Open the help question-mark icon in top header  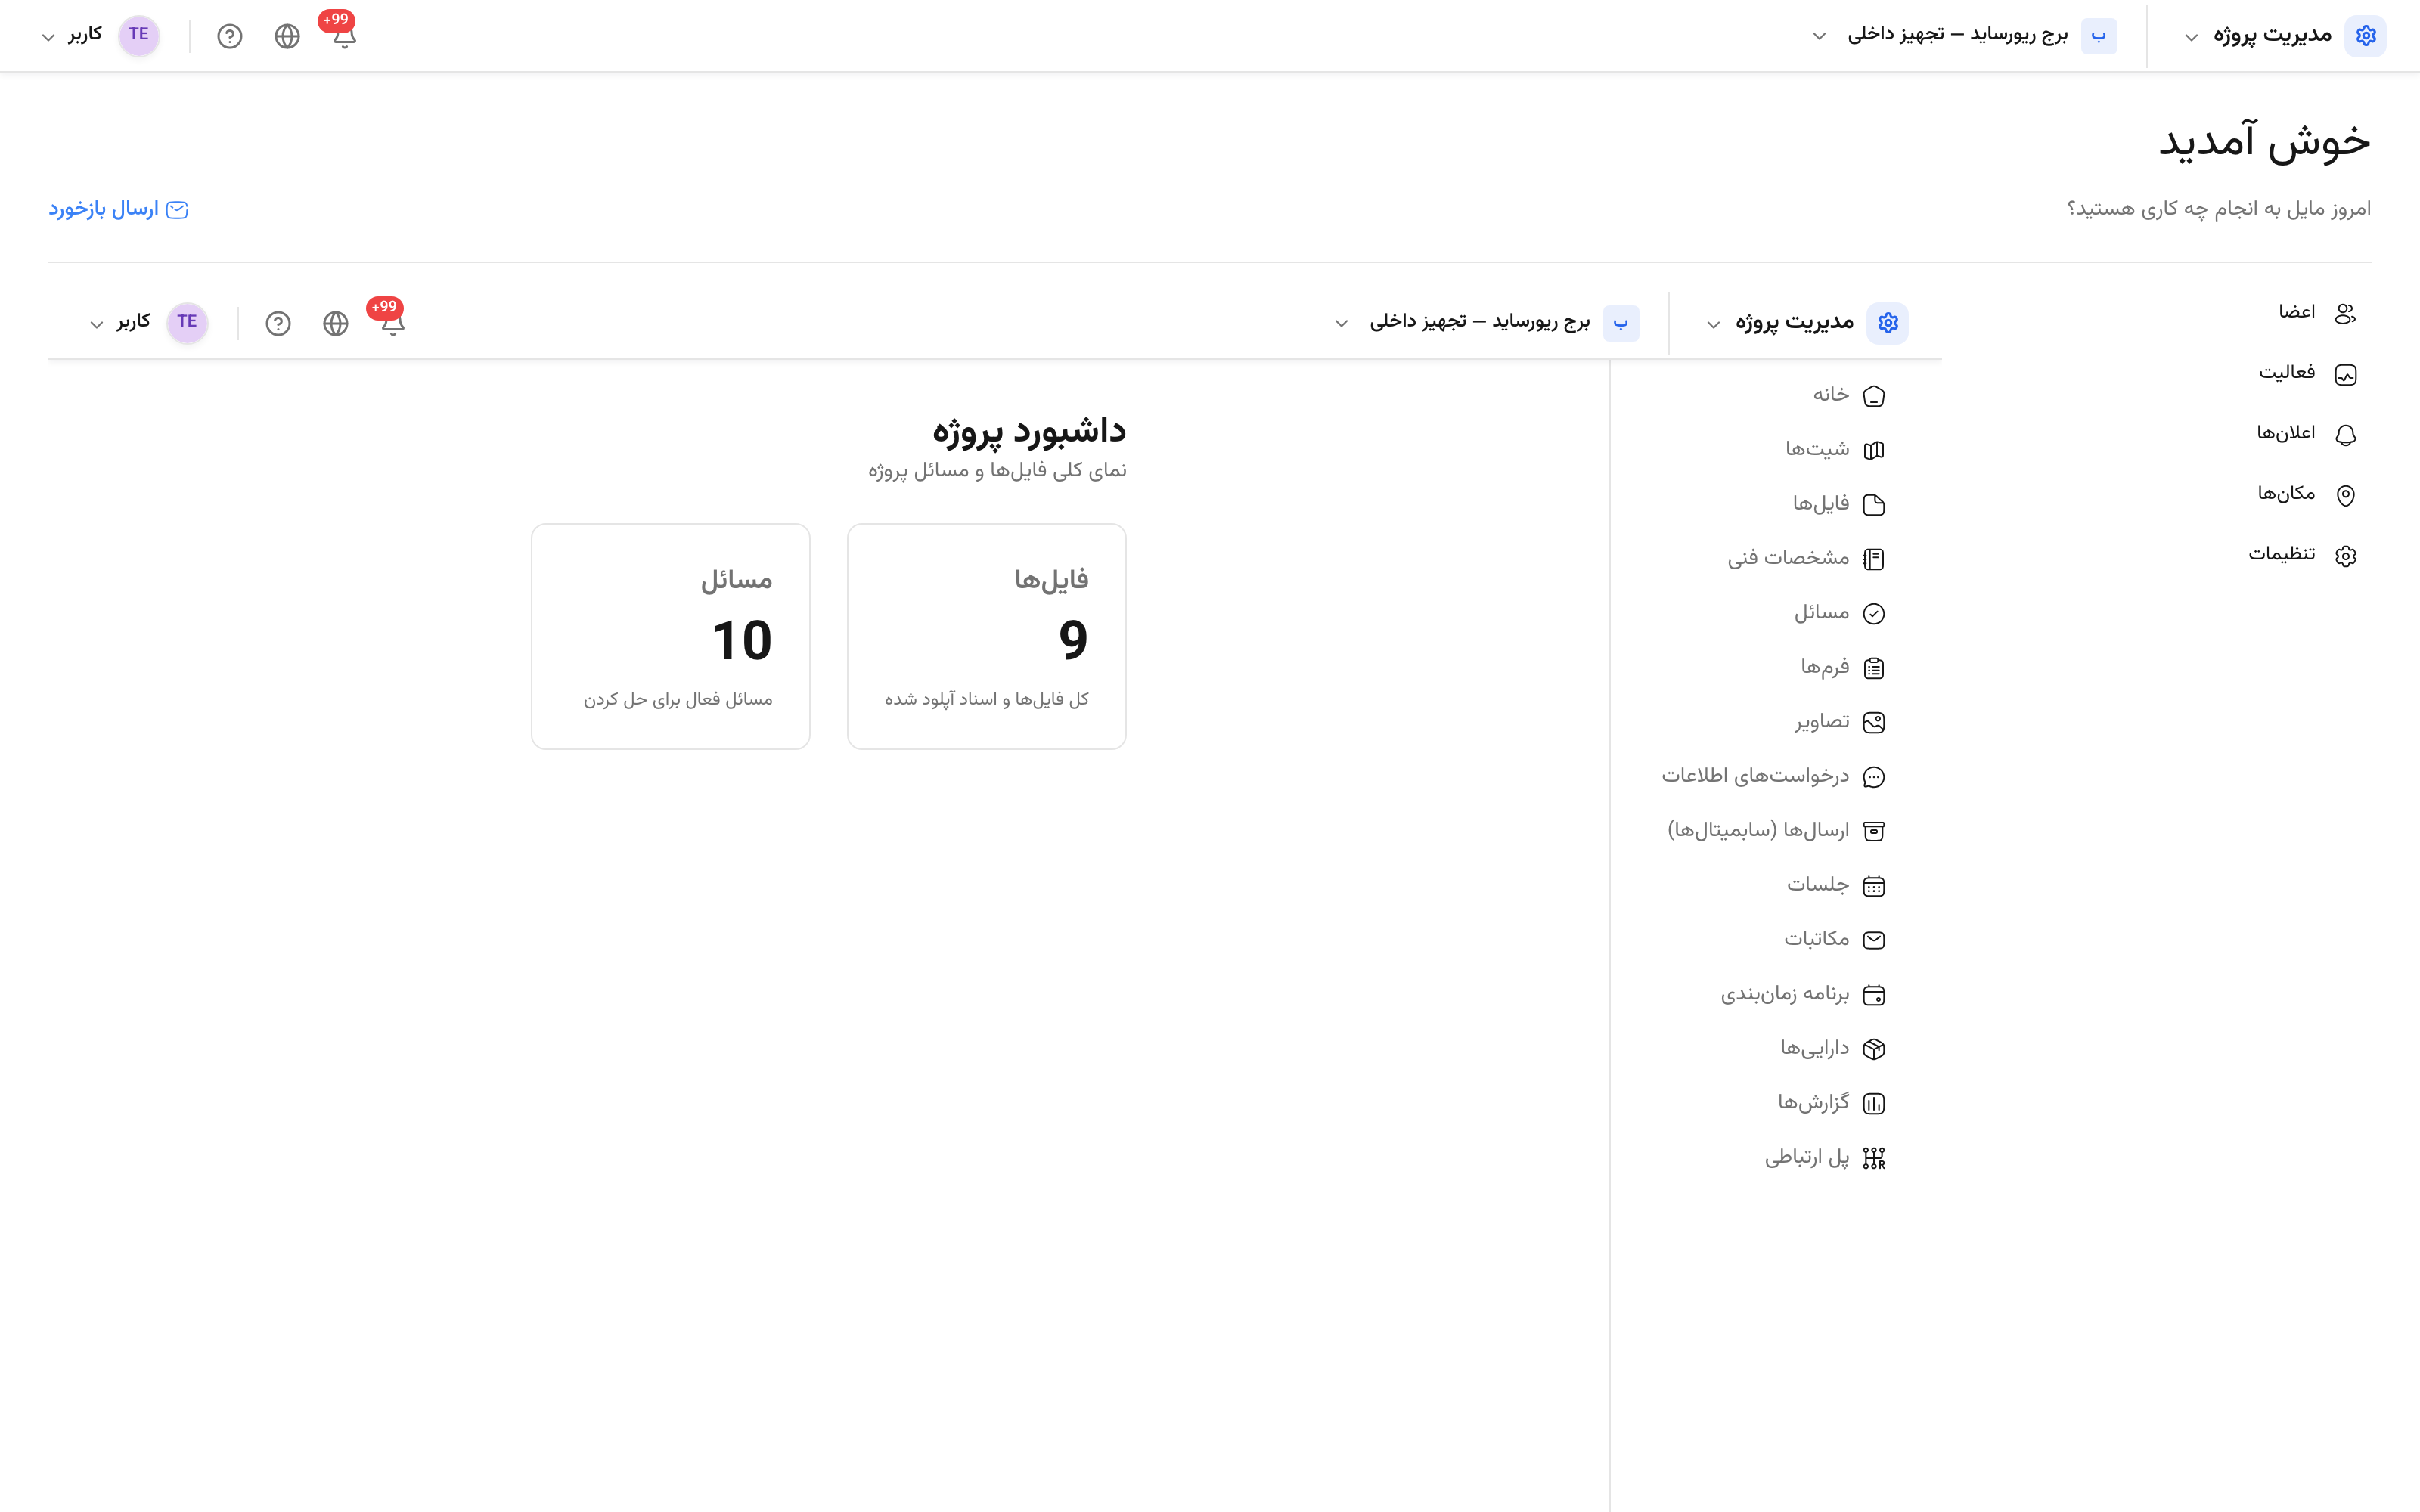tap(230, 36)
